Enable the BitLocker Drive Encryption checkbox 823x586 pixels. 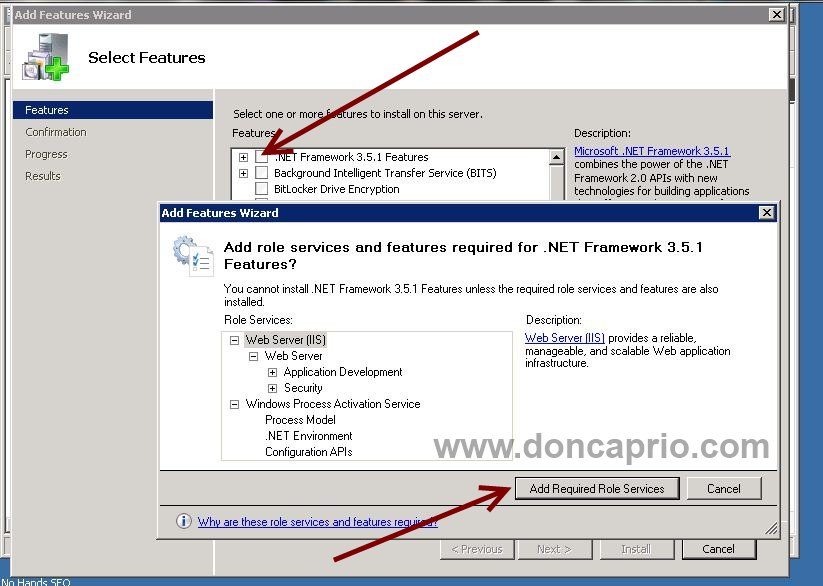(261, 189)
